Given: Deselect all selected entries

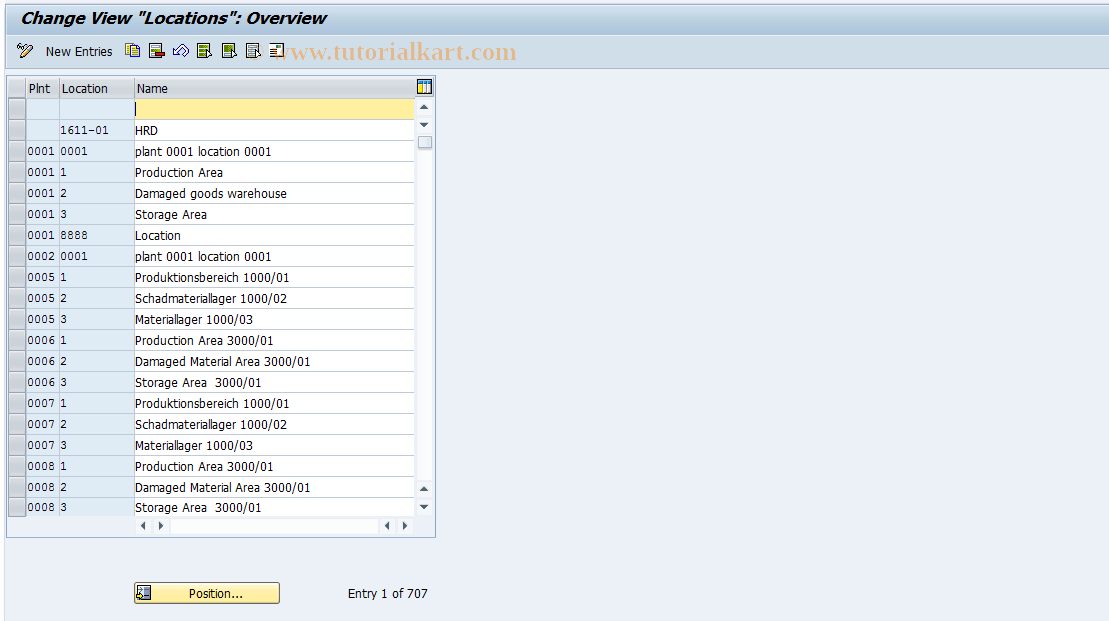Looking at the screenshot, I should (252, 50).
